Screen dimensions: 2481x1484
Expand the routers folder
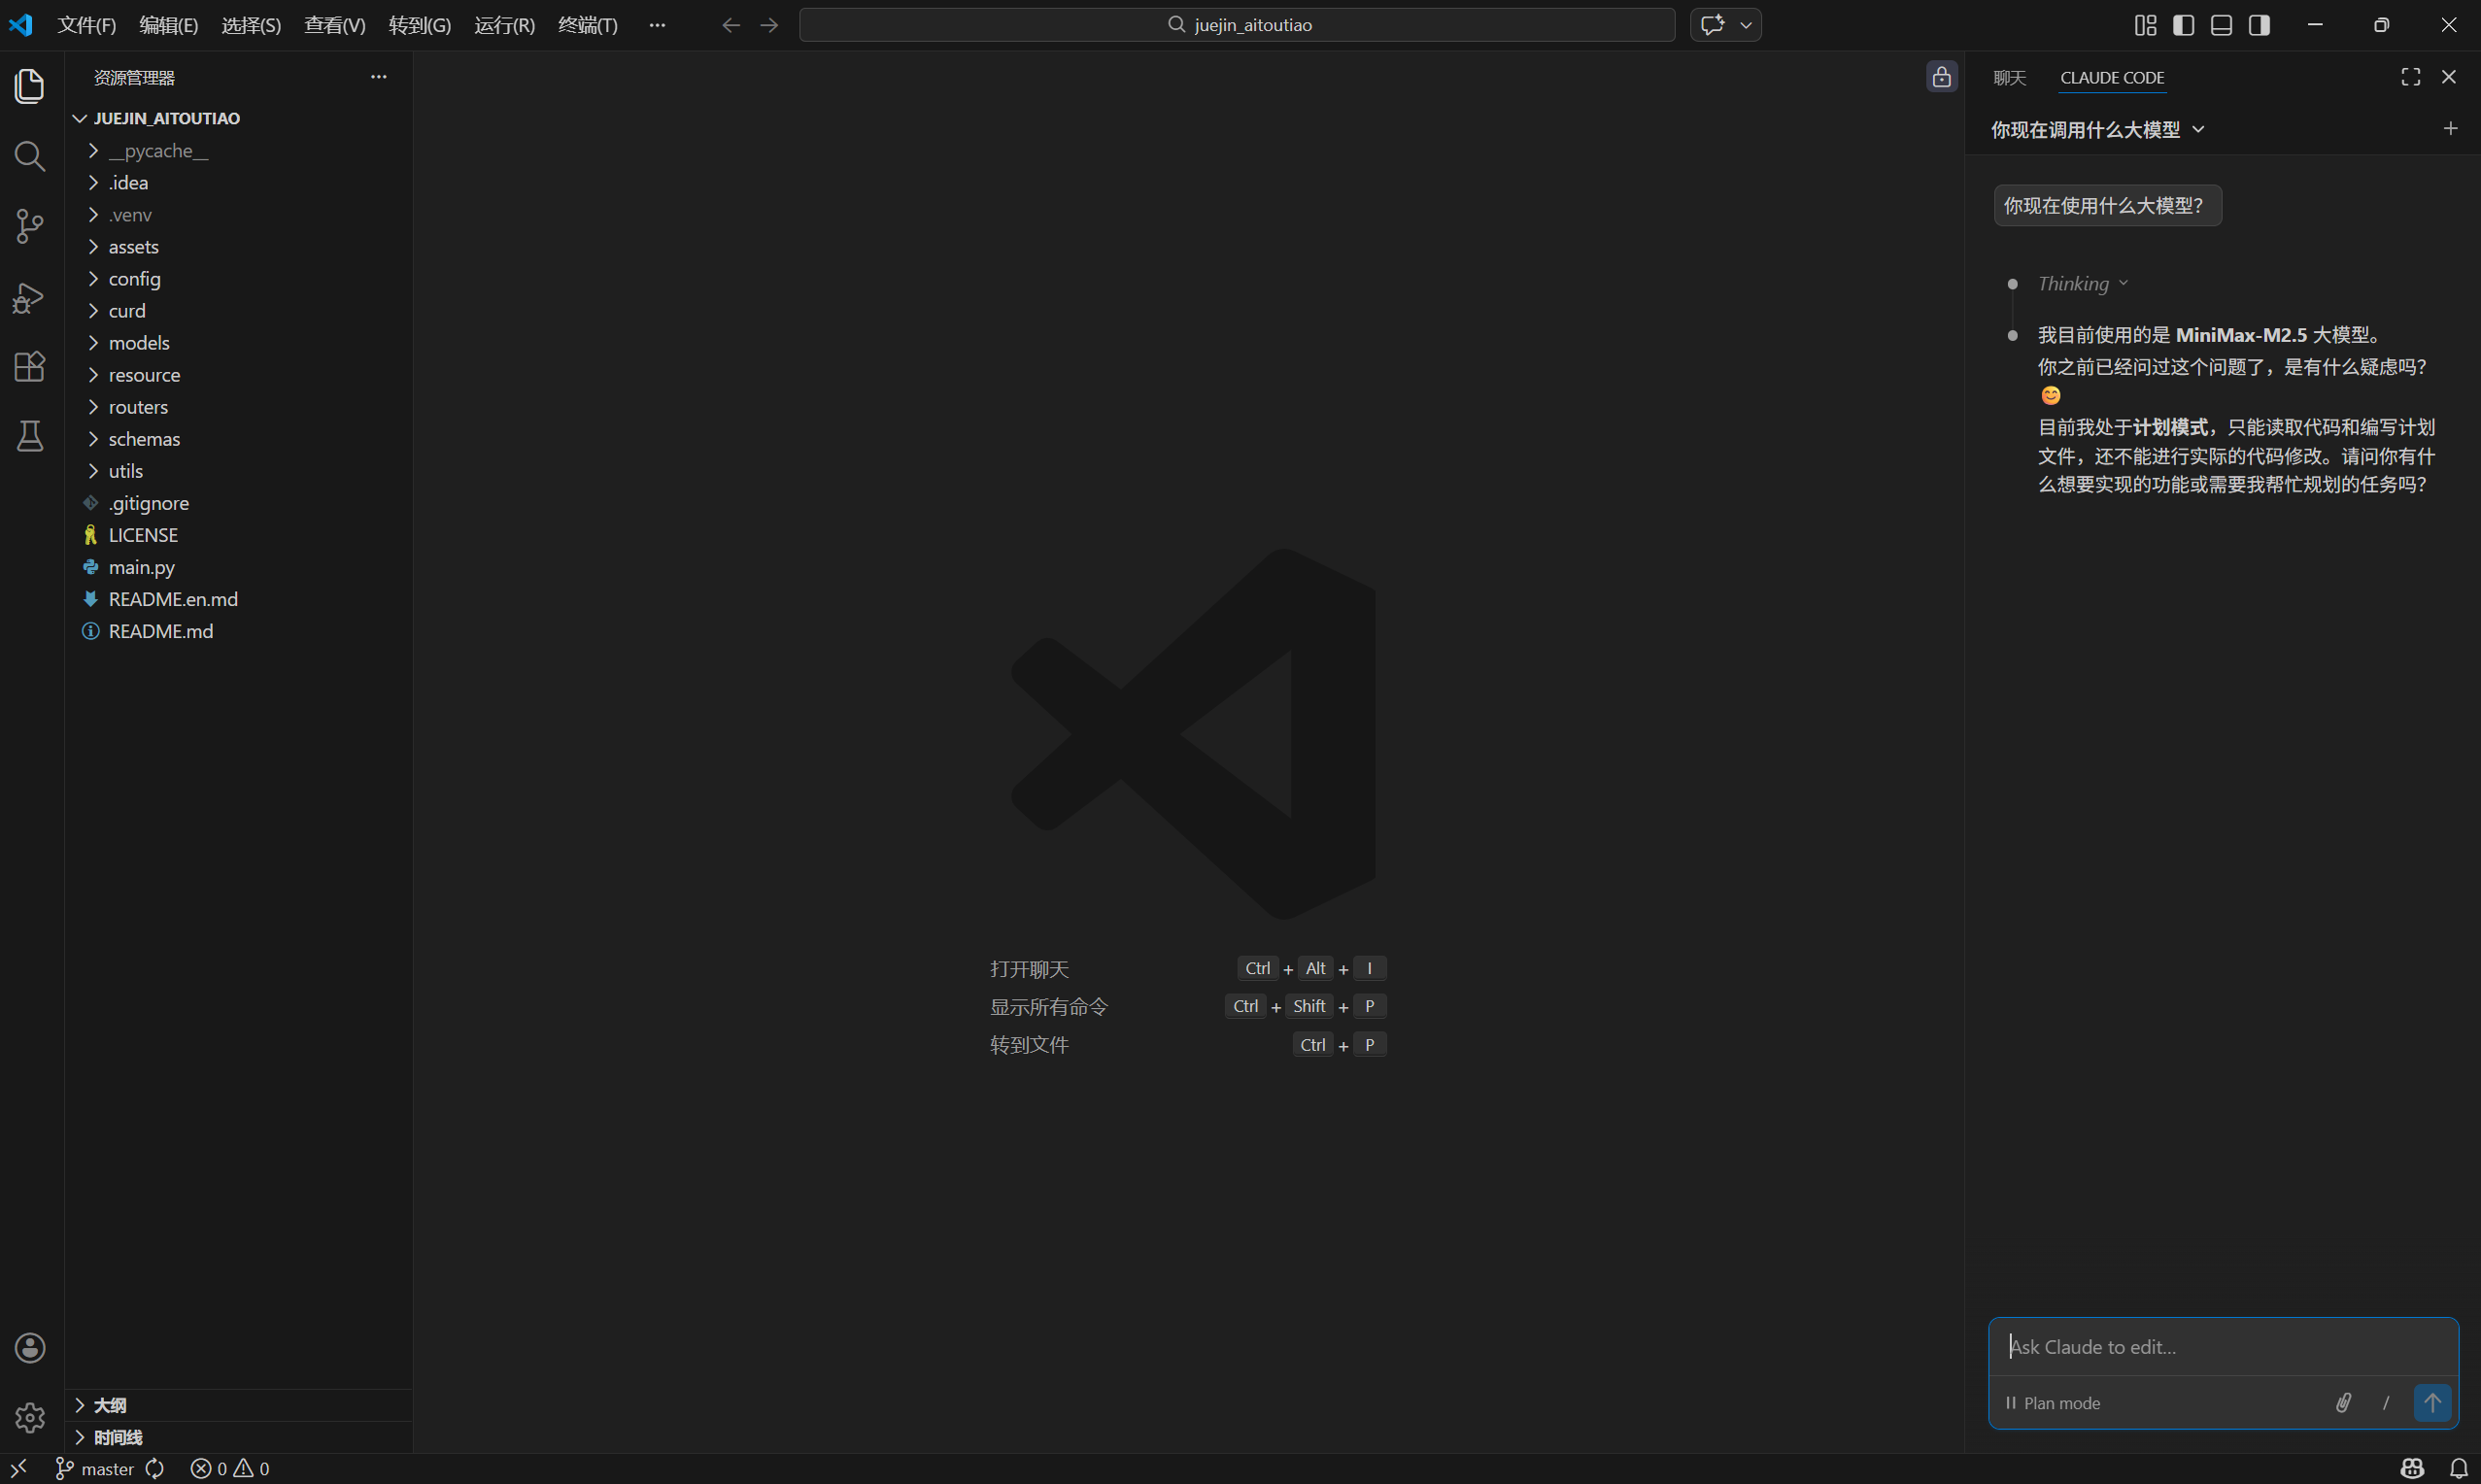[x=238, y=406]
